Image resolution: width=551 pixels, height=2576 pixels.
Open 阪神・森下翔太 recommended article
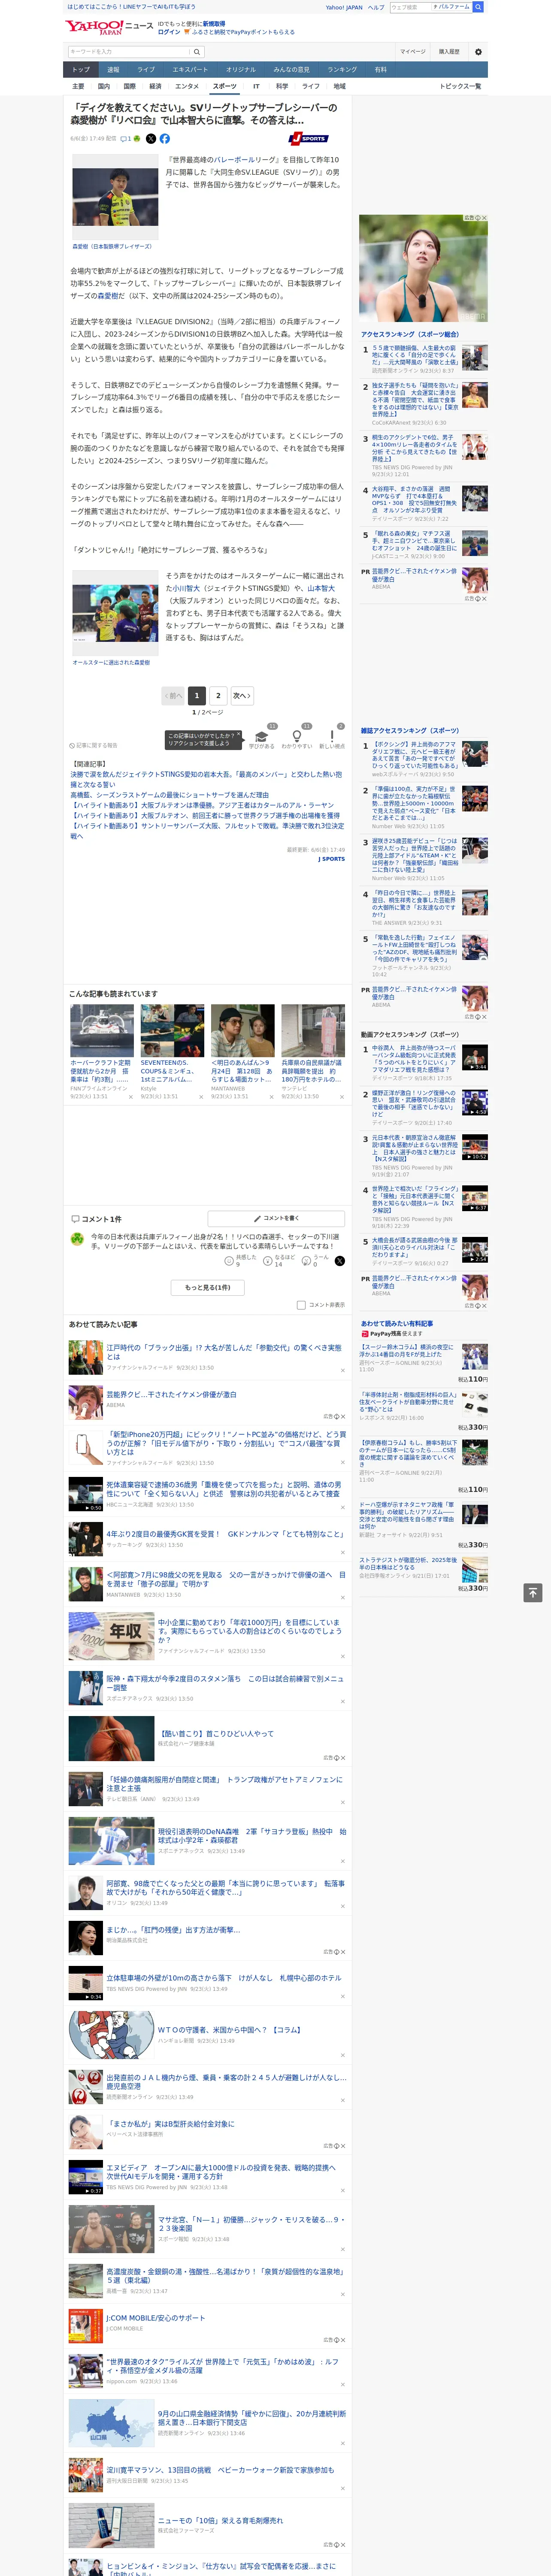pyautogui.click(x=225, y=1683)
